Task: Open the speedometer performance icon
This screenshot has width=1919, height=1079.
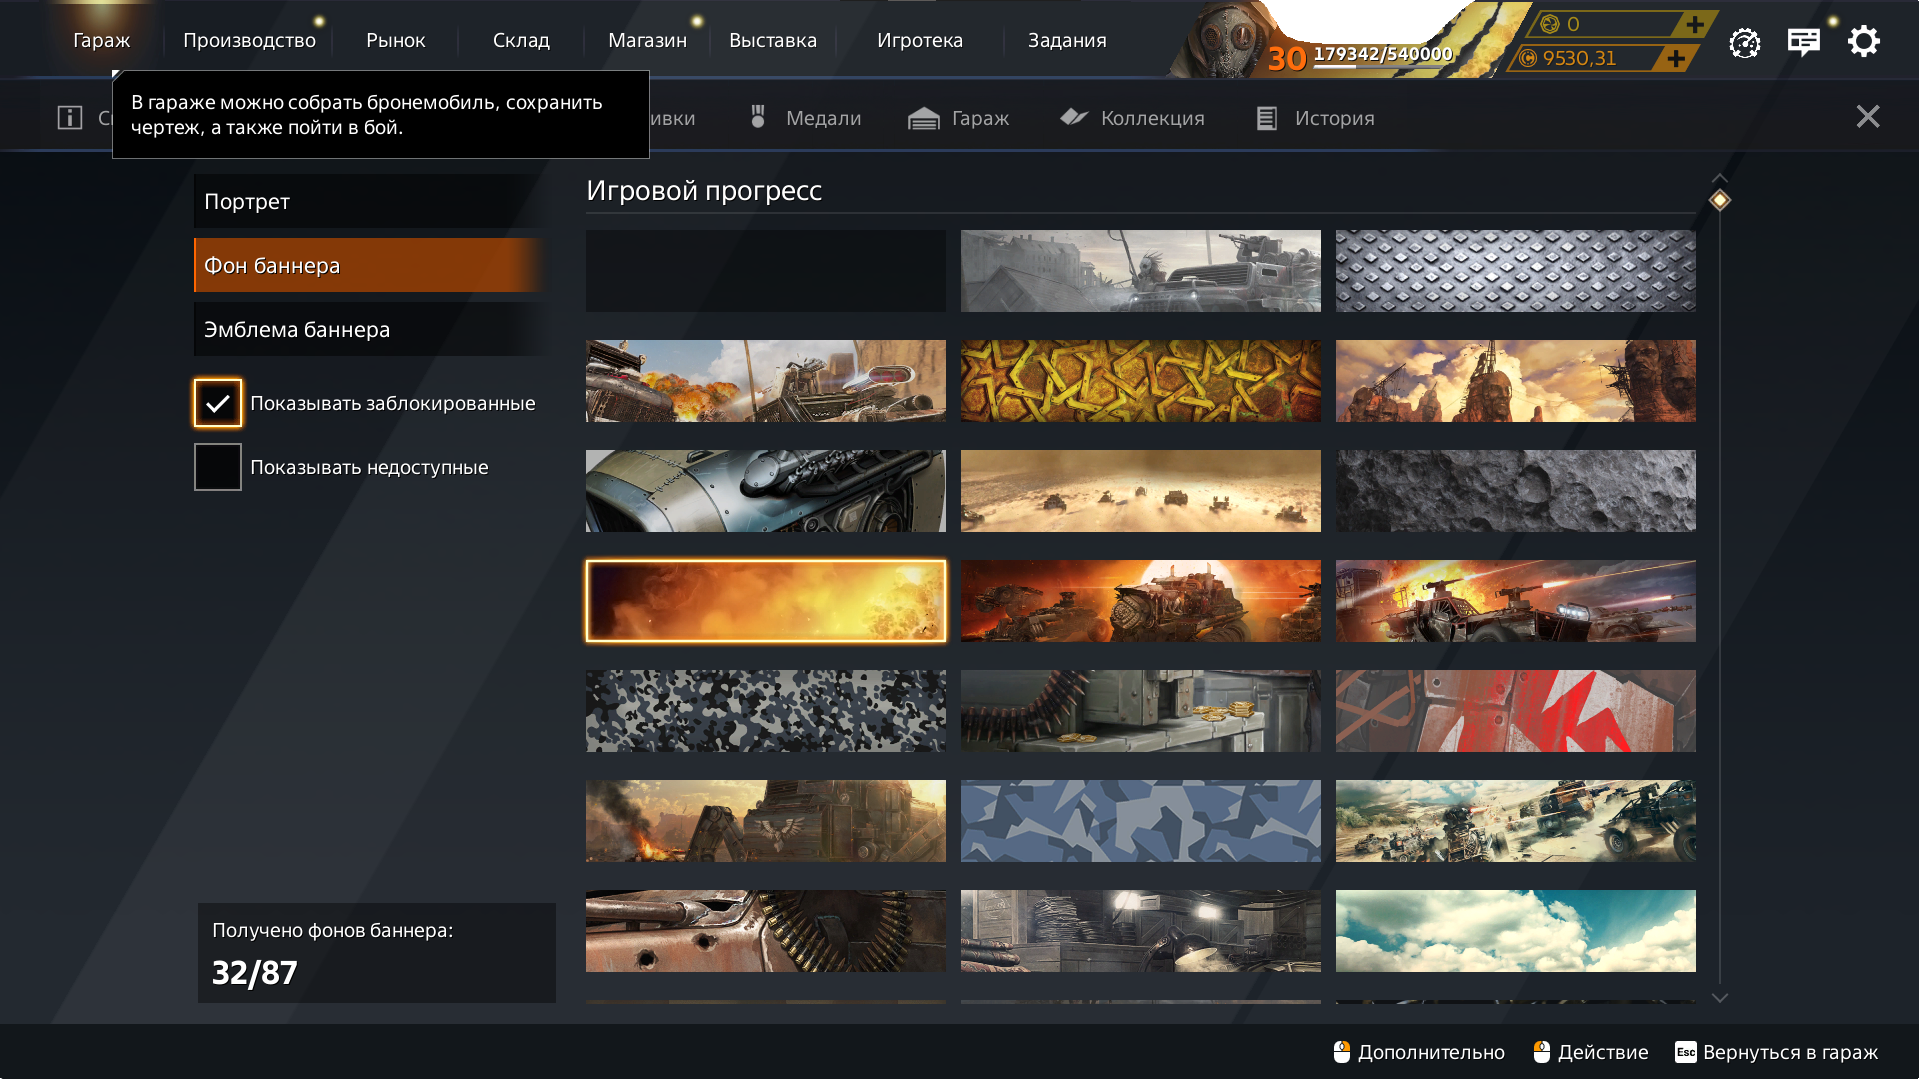Action: coord(1745,42)
